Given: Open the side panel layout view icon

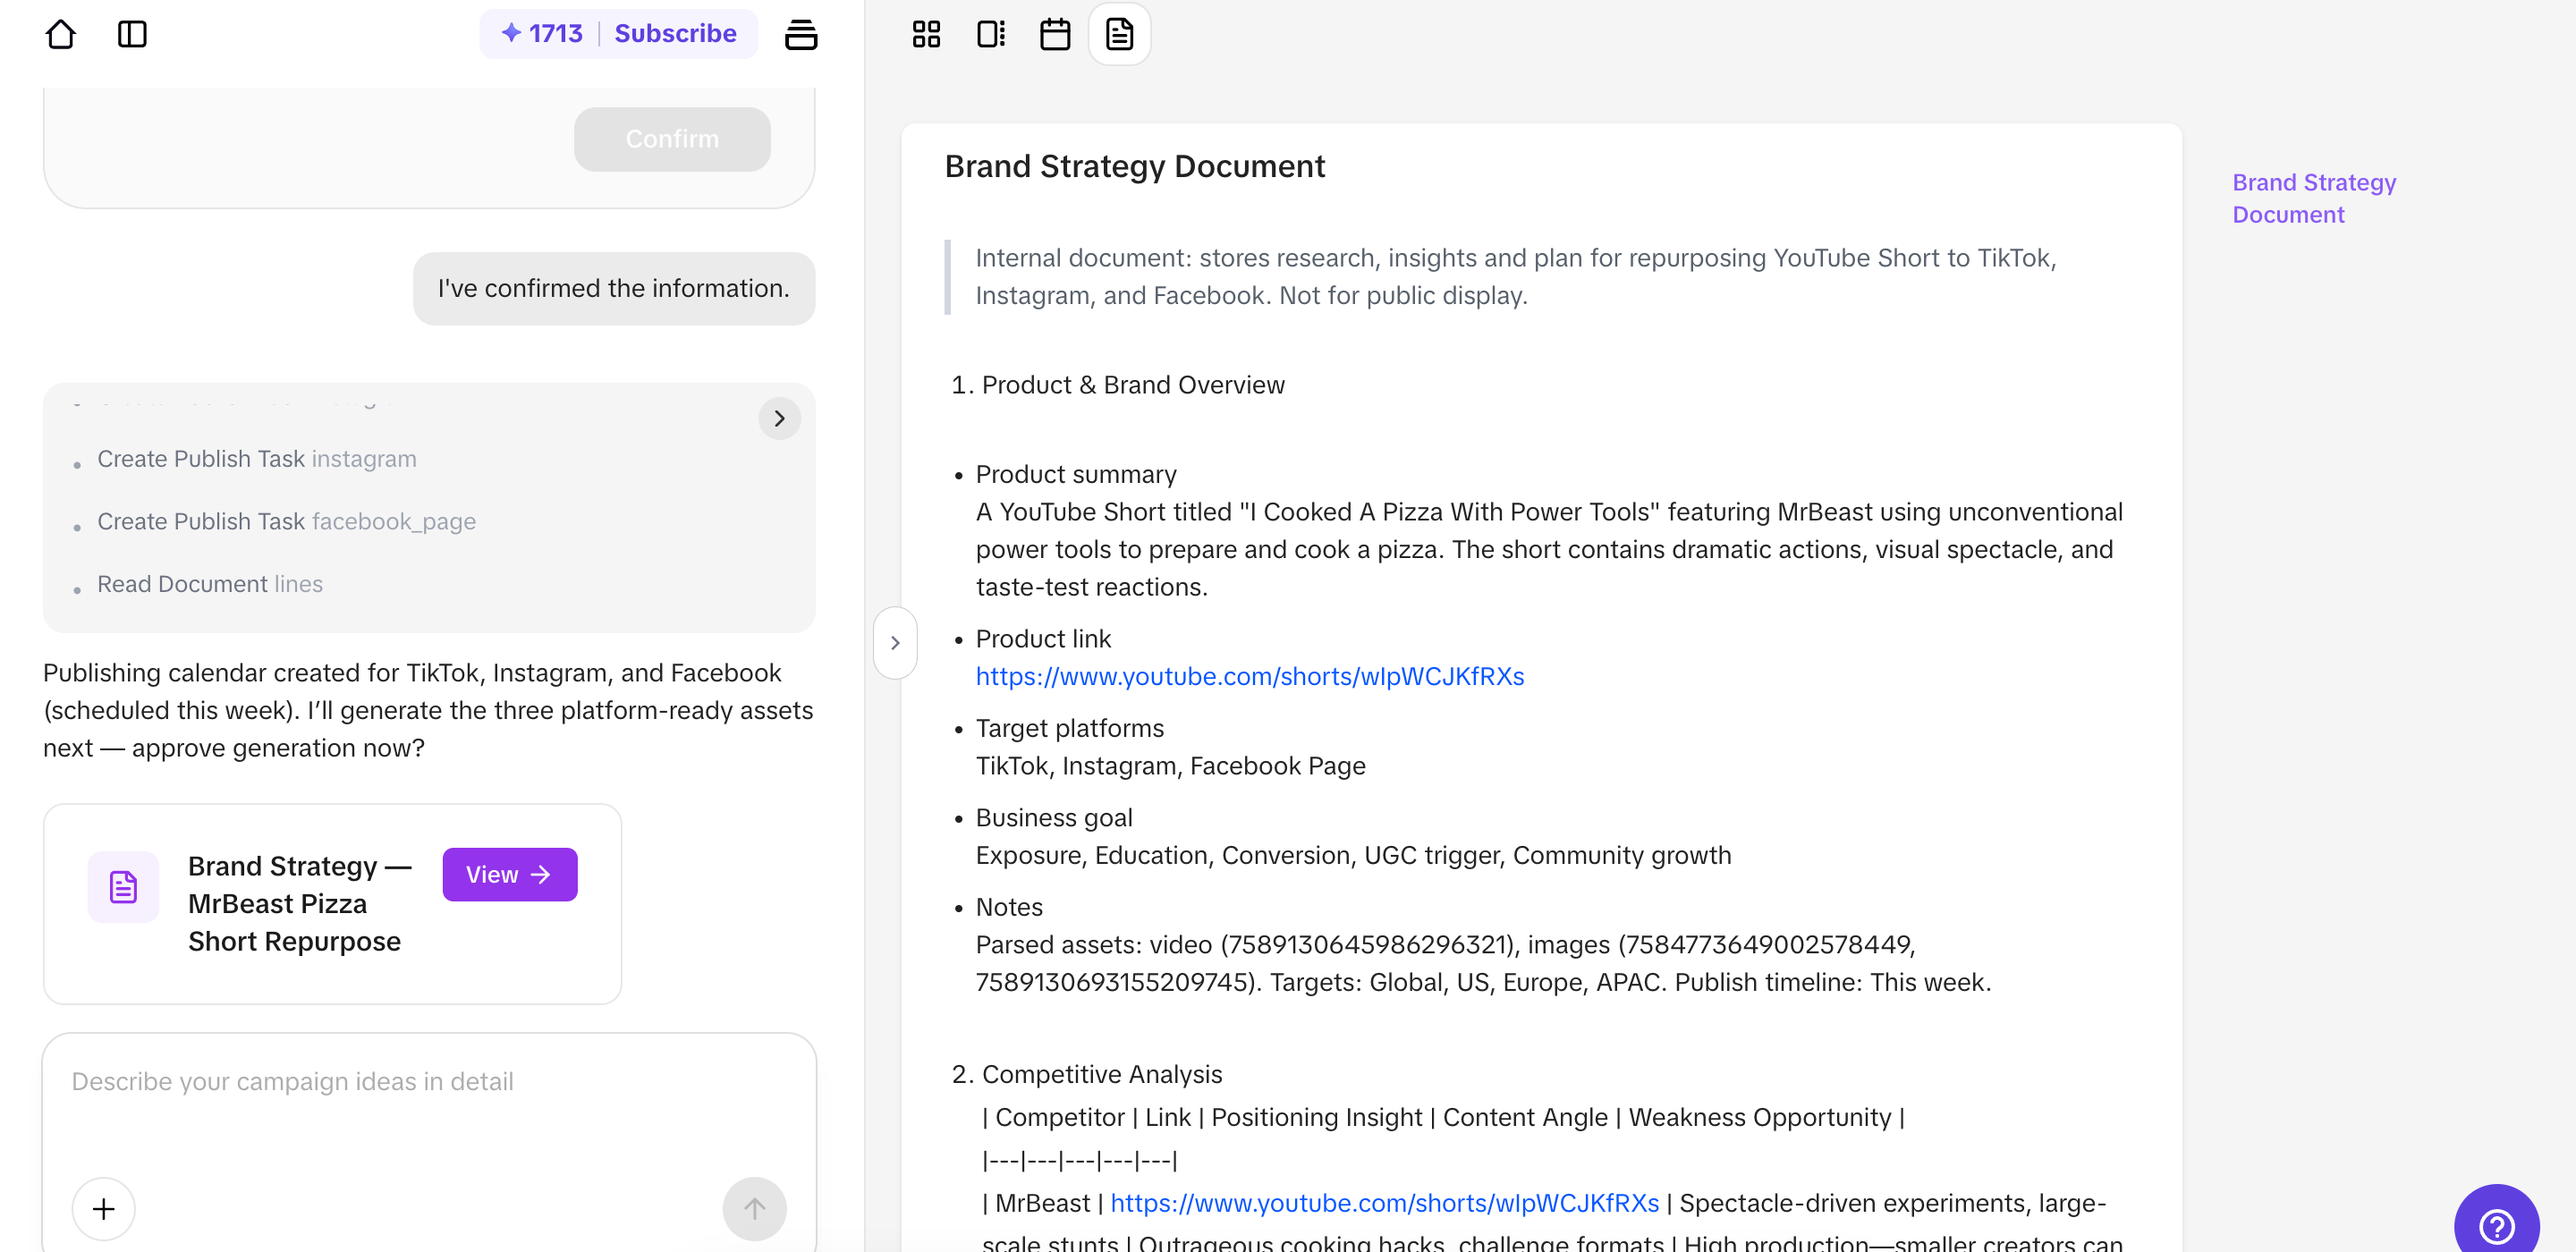Looking at the screenshot, I should point(990,34).
